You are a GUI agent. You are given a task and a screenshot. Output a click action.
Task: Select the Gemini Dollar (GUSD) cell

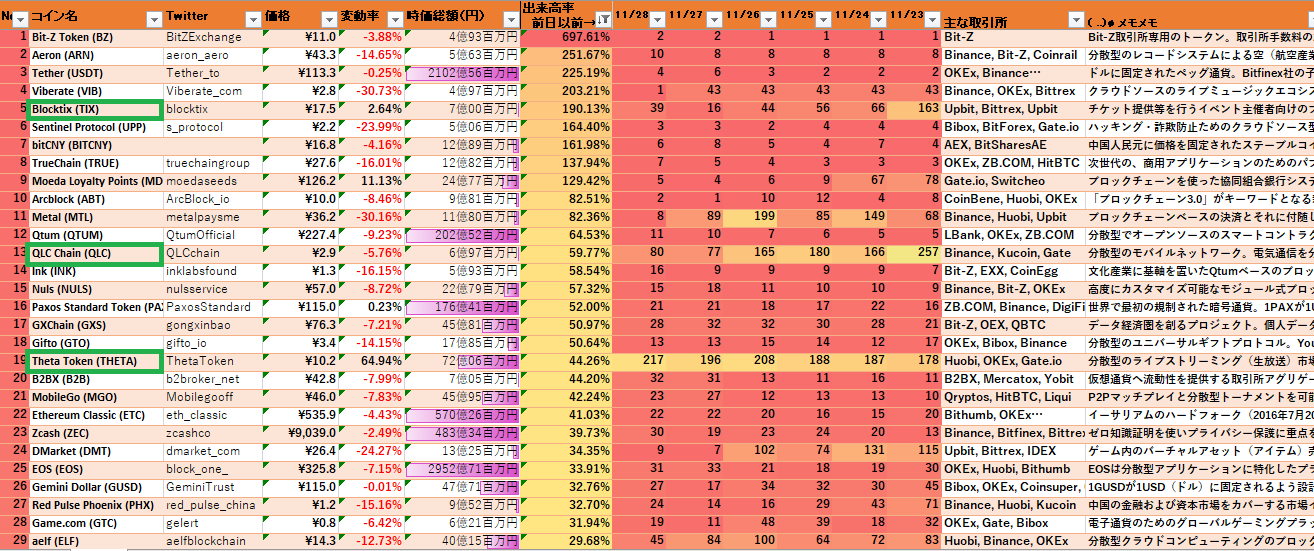[x=95, y=487]
